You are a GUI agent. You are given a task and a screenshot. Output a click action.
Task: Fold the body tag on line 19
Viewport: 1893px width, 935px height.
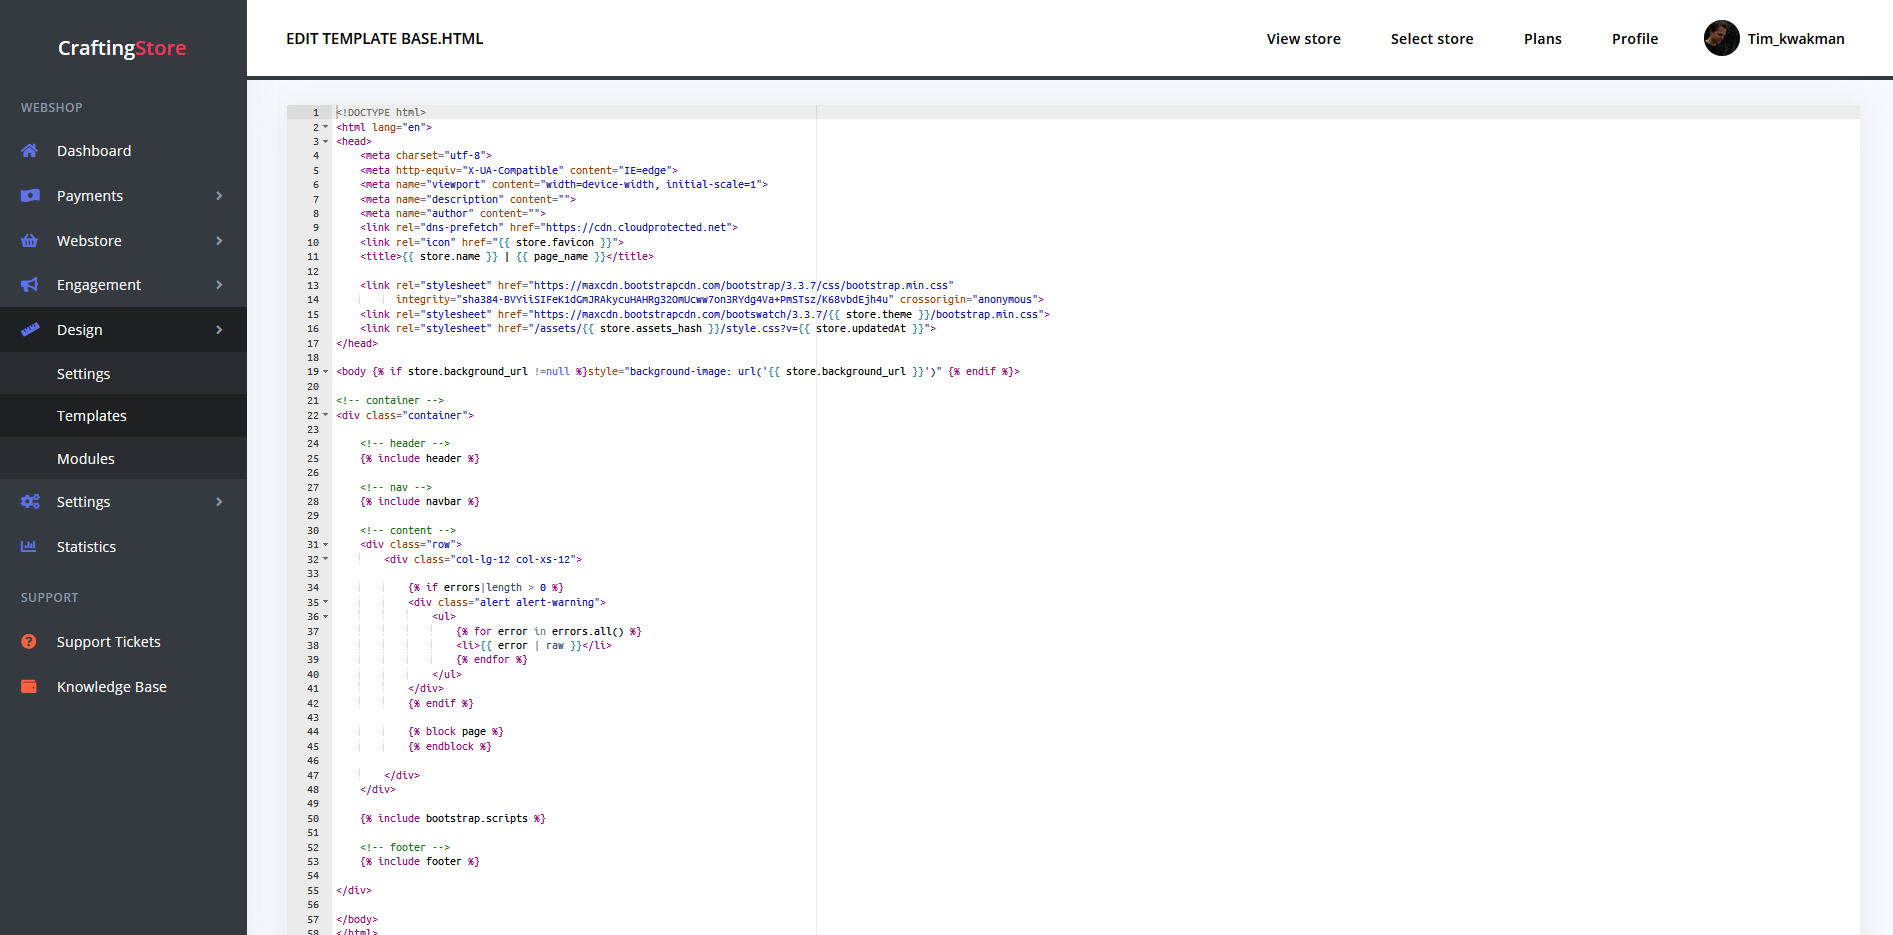click(326, 372)
